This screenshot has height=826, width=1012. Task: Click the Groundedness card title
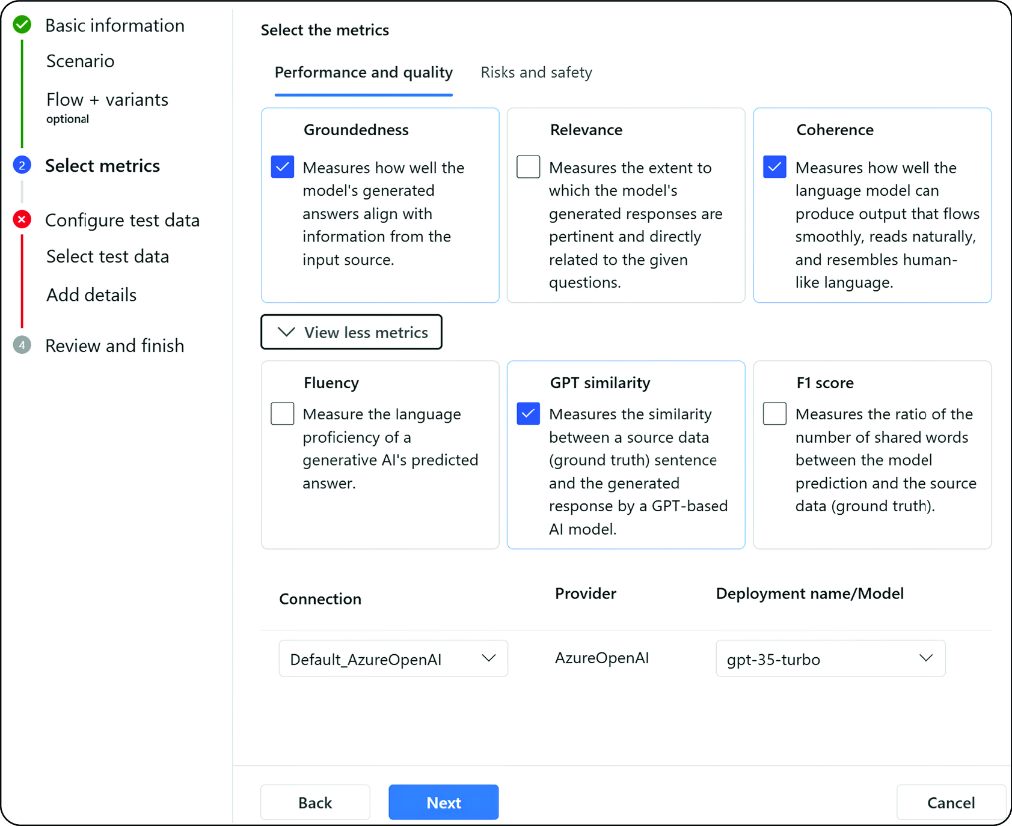pos(356,130)
